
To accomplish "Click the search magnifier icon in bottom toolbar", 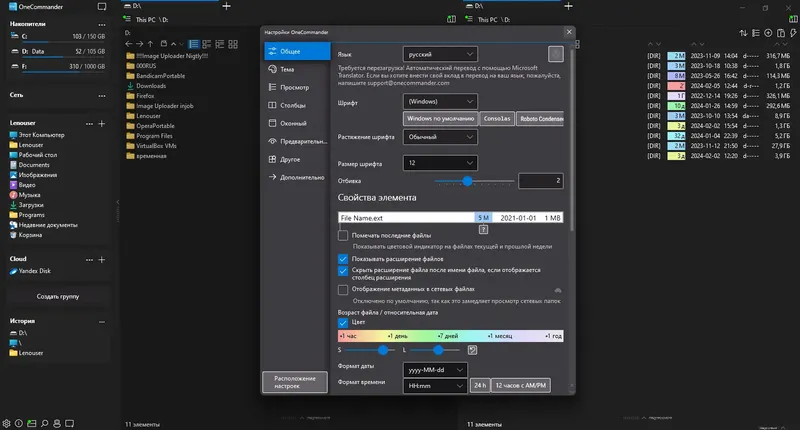I will [44, 423].
